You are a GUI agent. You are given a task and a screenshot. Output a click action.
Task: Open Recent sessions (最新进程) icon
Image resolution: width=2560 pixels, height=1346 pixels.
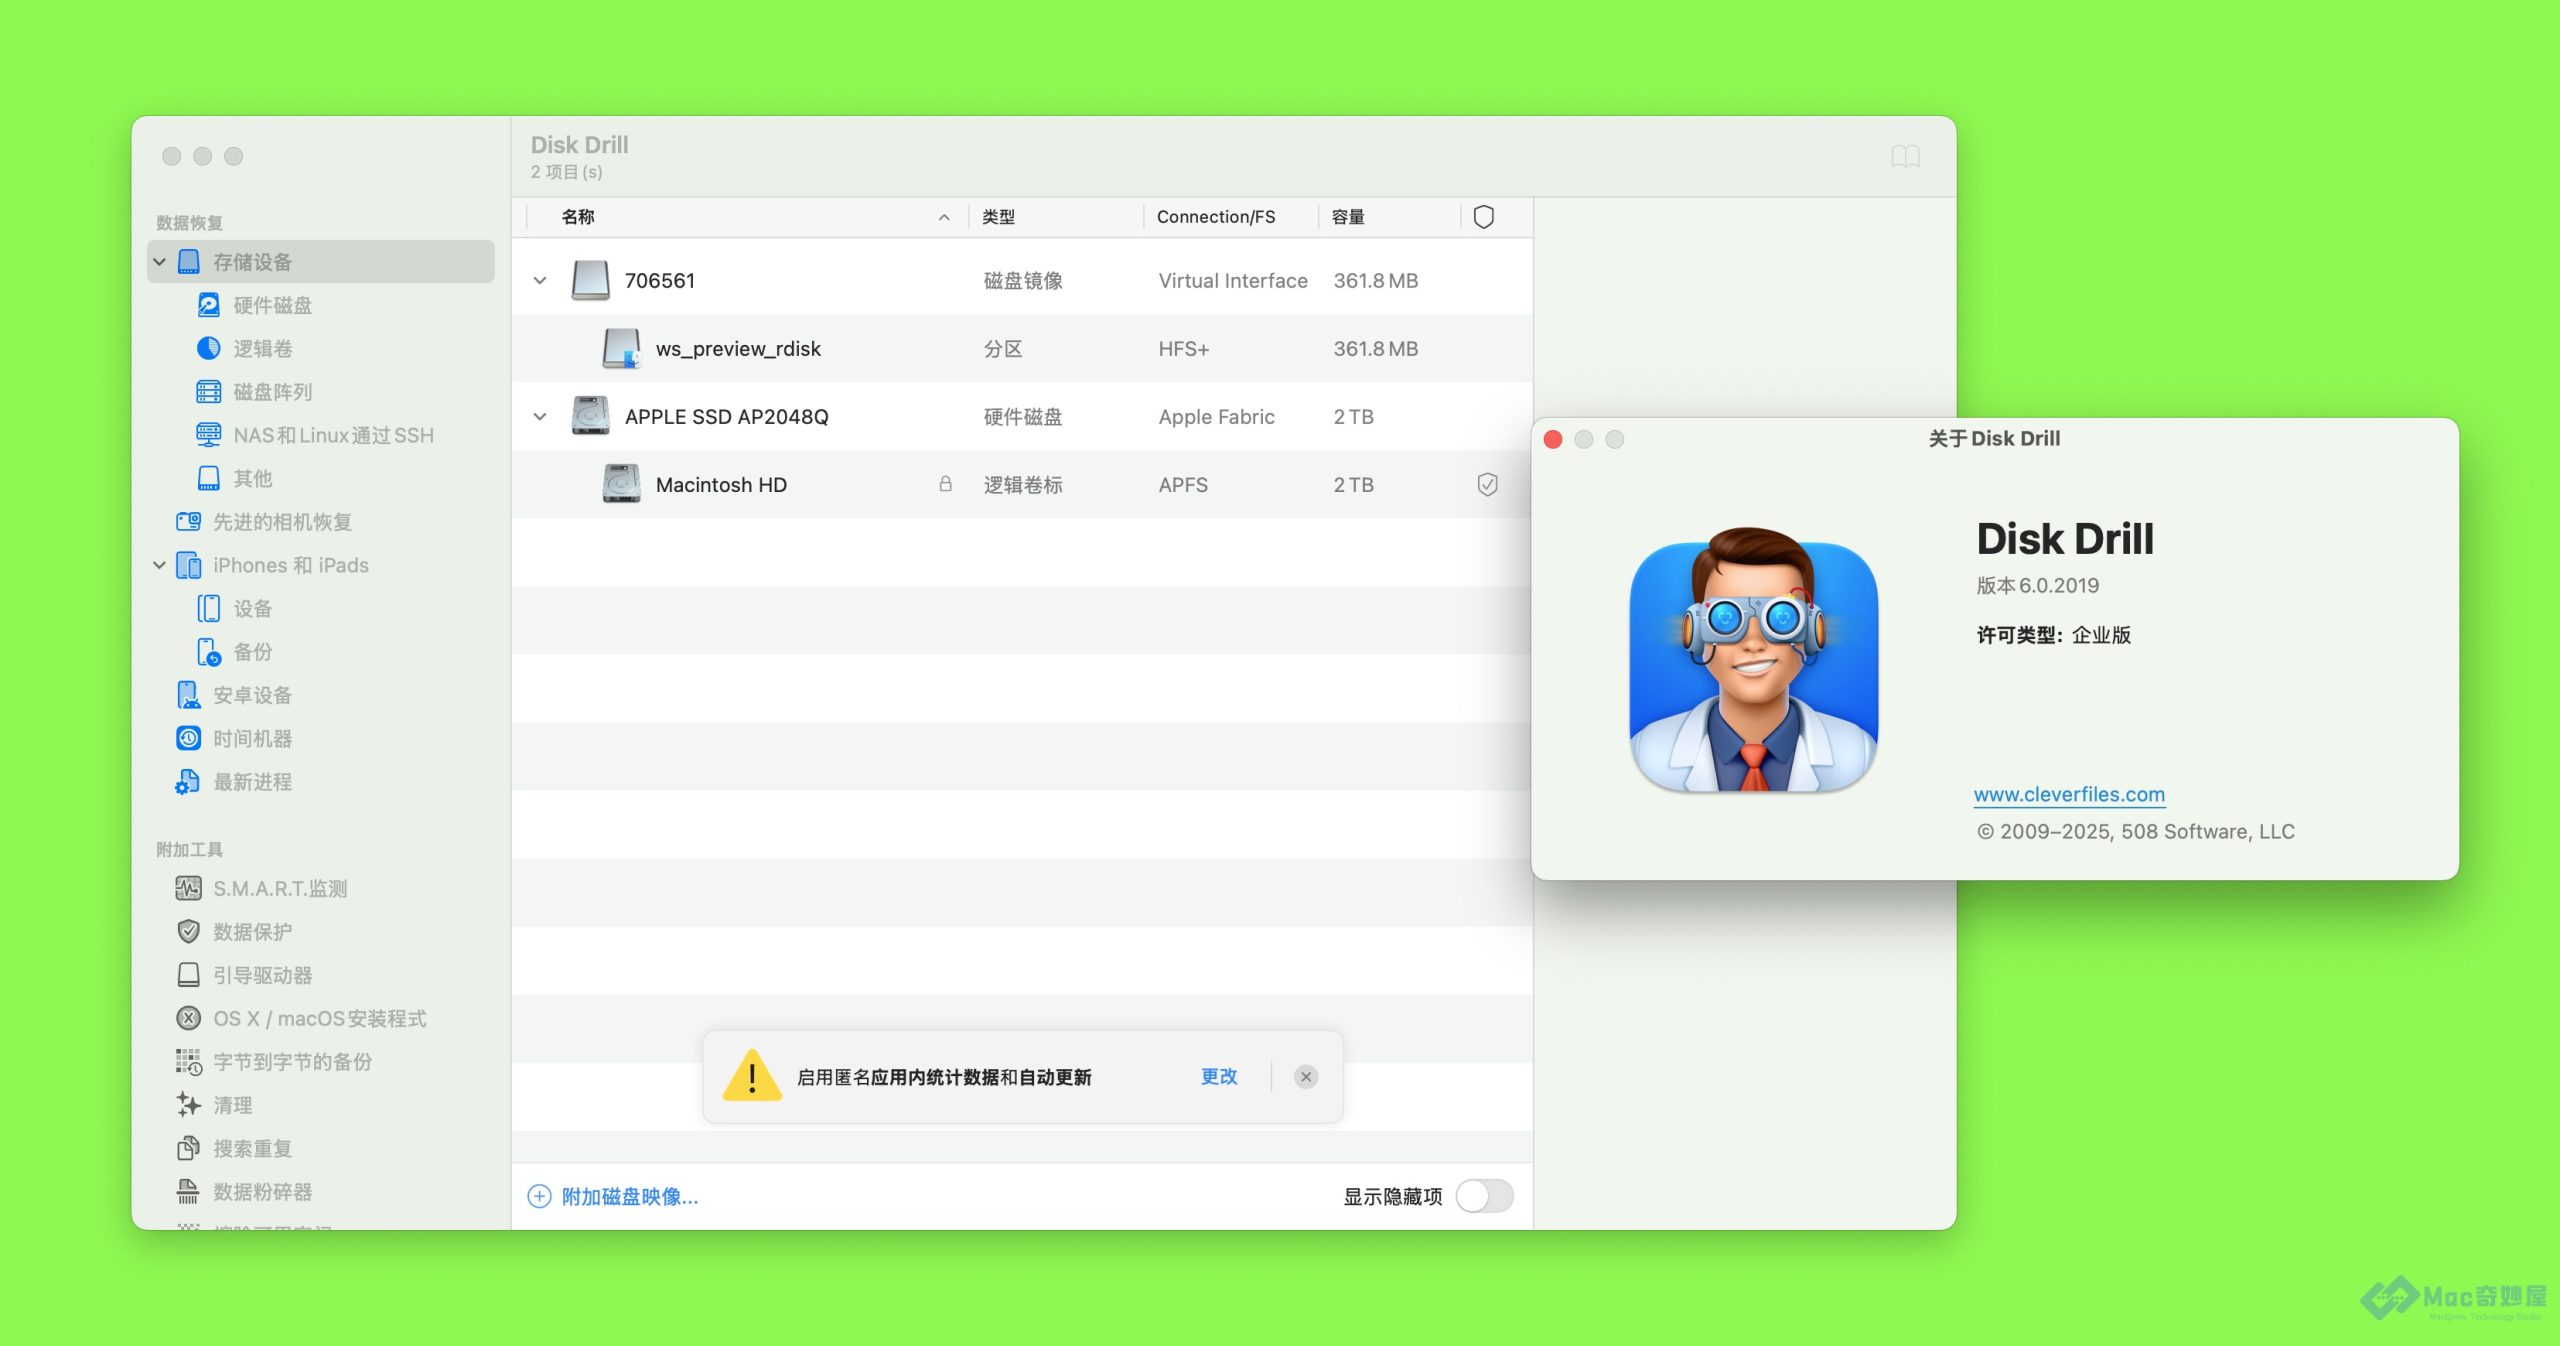pyautogui.click(x=188, y=781)
